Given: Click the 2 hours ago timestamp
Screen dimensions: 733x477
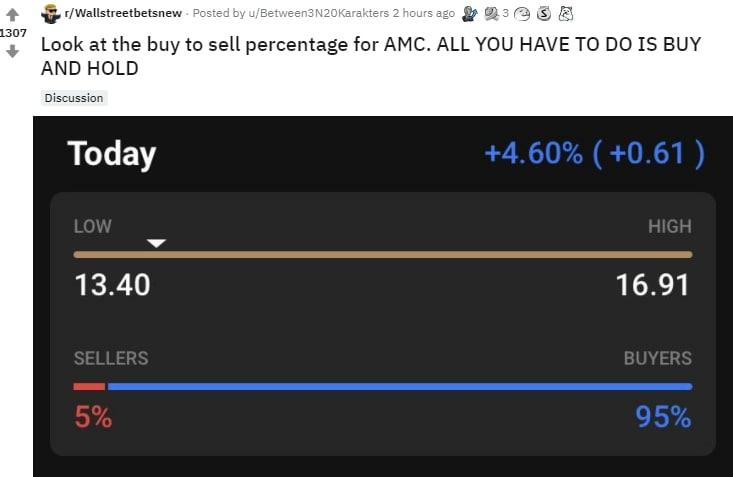Looking at the screenshot, I should (424, 13).
